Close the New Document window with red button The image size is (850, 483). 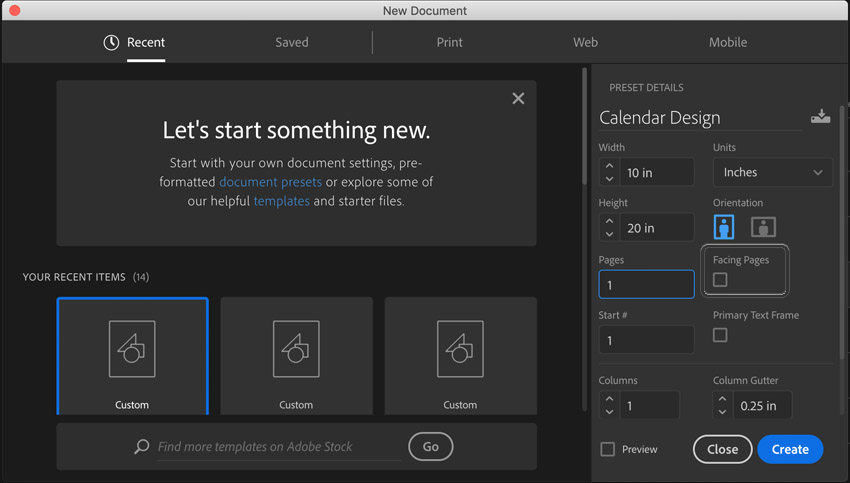pos(15,10)
